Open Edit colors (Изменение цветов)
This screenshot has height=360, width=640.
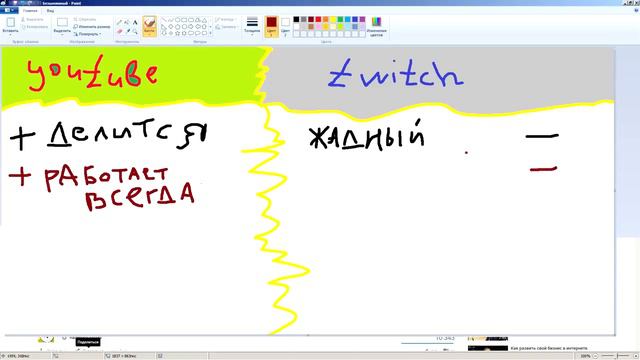376,27
